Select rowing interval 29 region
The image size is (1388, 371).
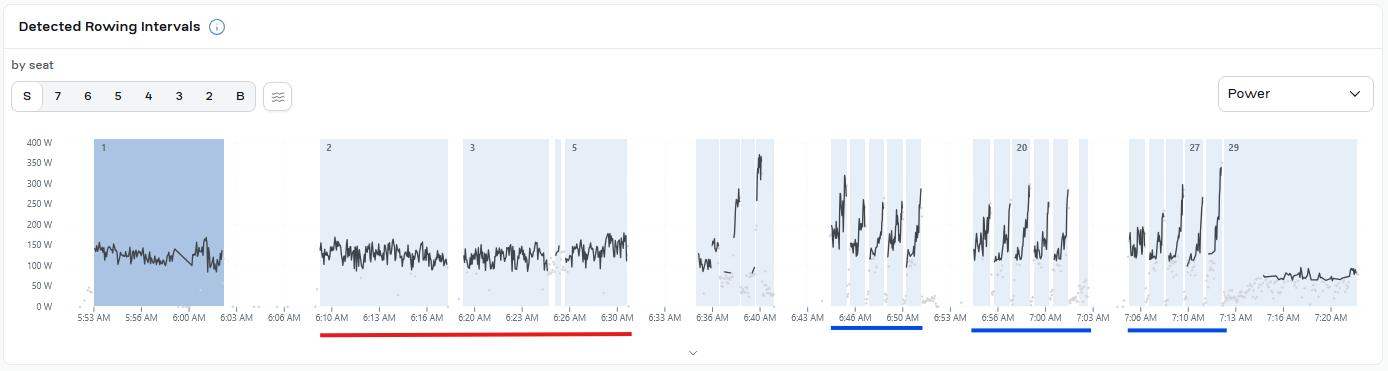(1290, 222)
